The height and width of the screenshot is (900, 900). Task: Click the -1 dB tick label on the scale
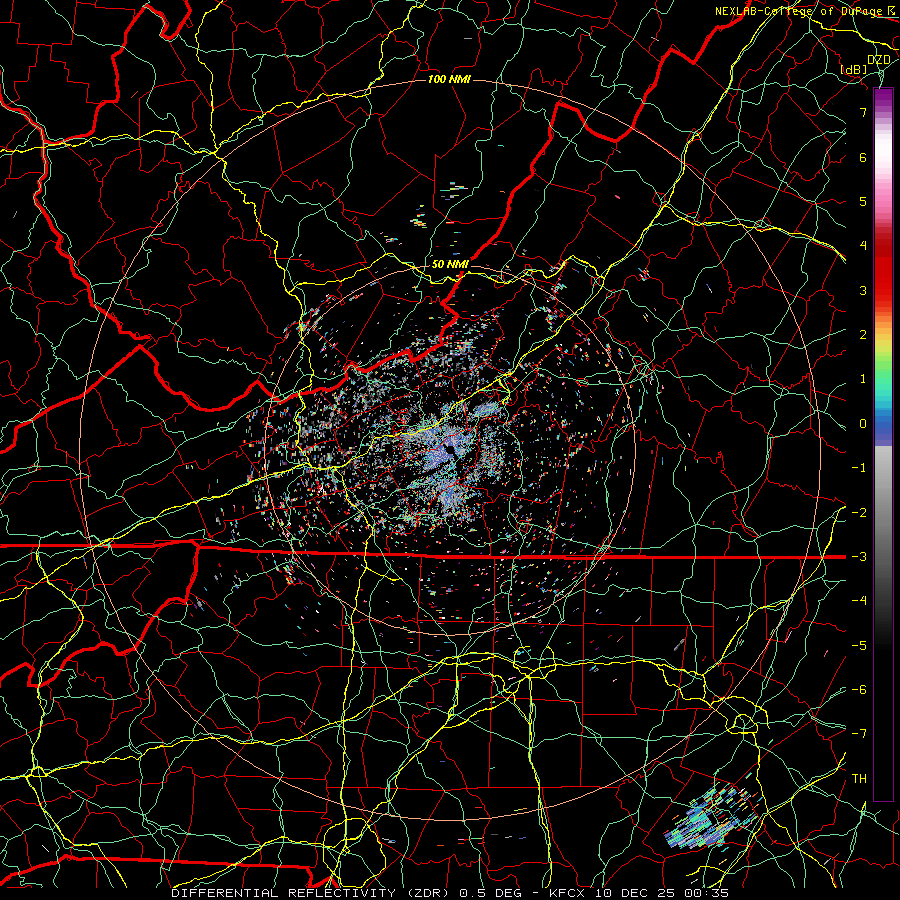pos(859,468)
